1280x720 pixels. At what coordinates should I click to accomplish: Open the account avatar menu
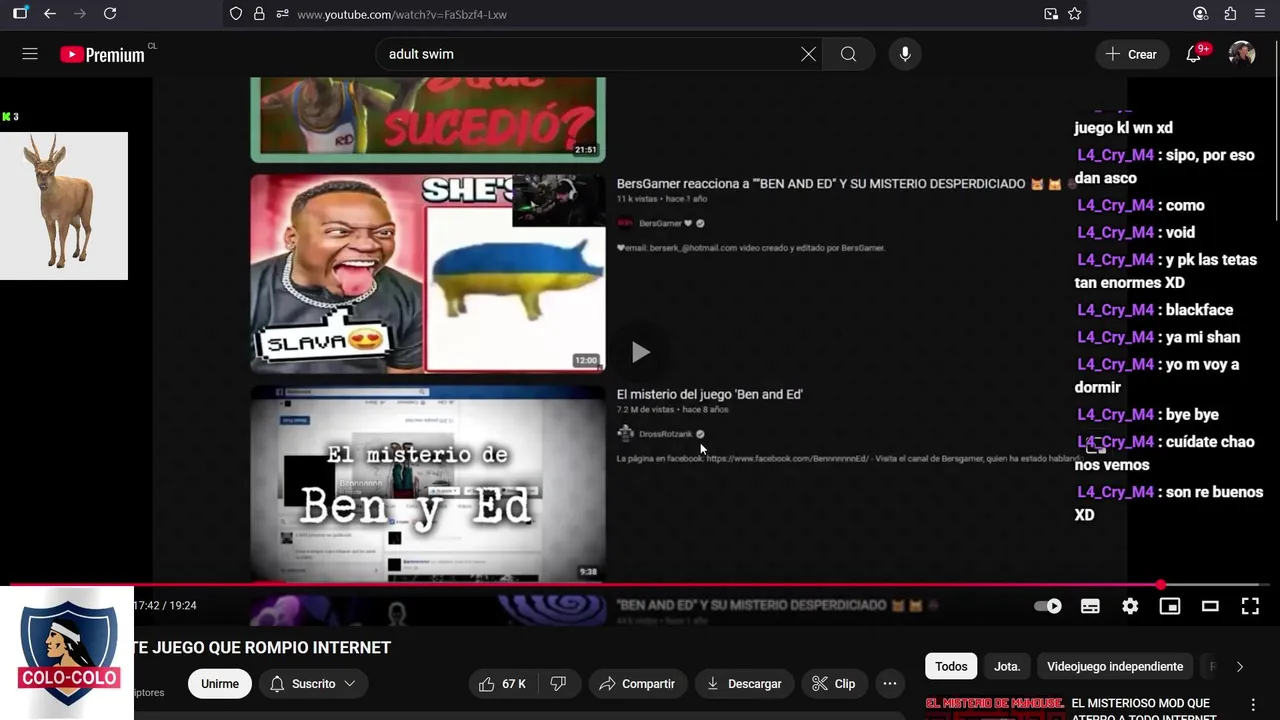point(1242,54)
